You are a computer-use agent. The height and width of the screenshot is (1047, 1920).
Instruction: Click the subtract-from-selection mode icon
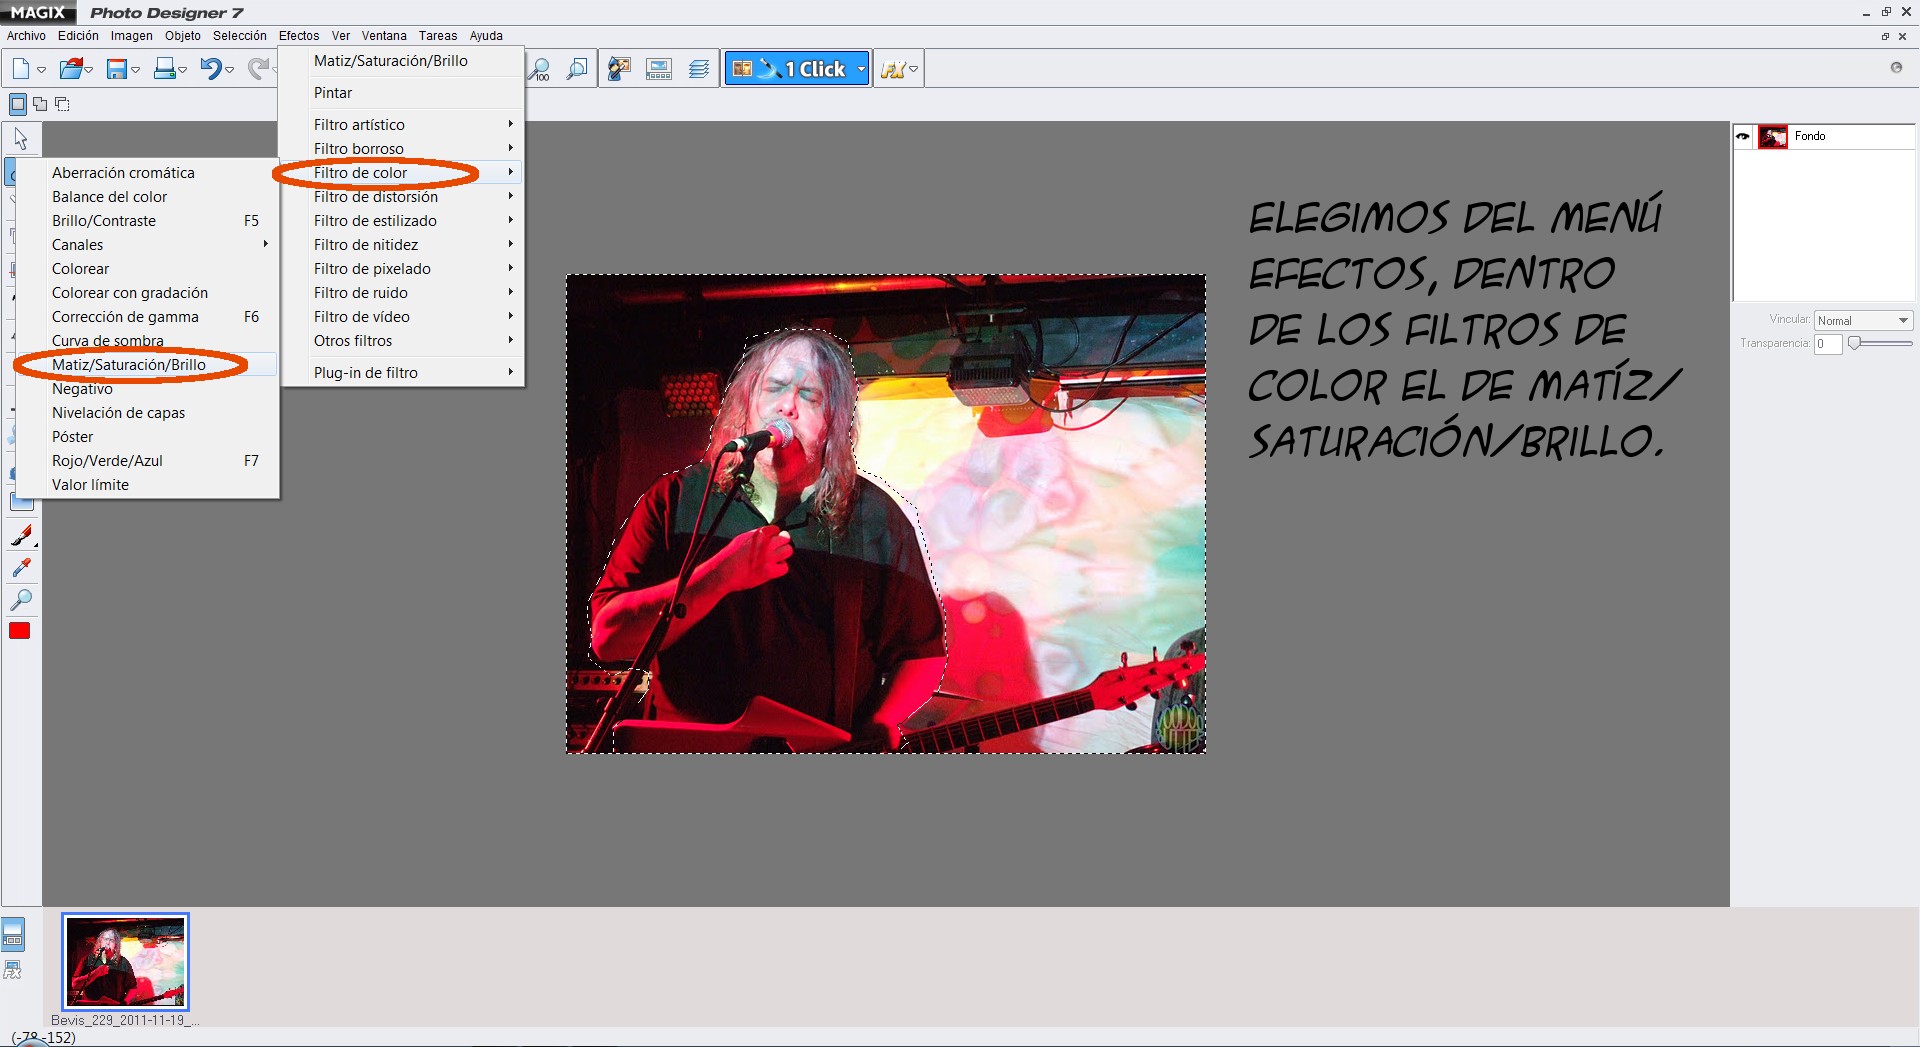click(x=62, y=104)
